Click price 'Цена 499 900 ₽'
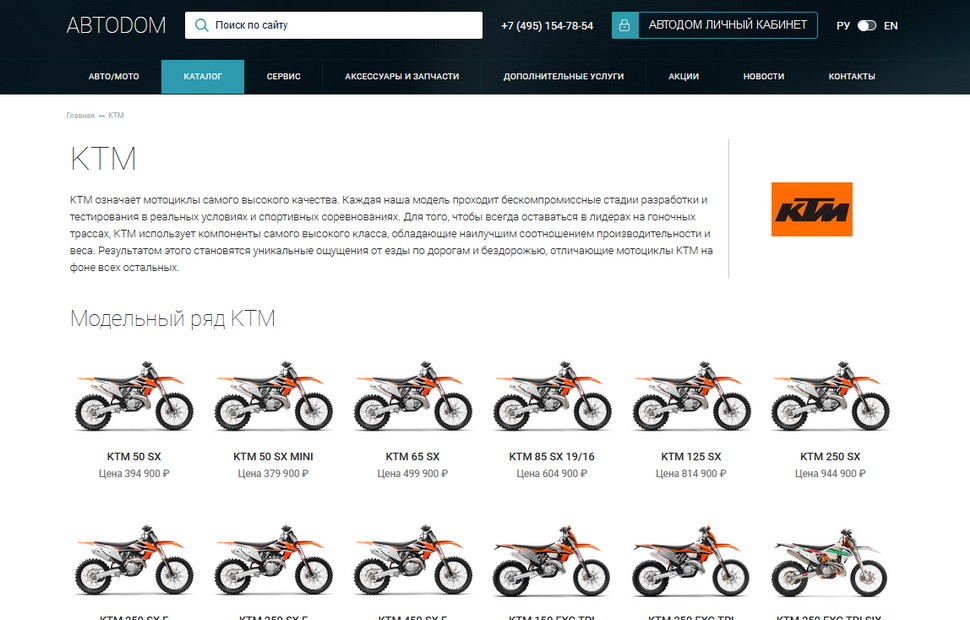The image size is (970, 620). pos(413,473)
